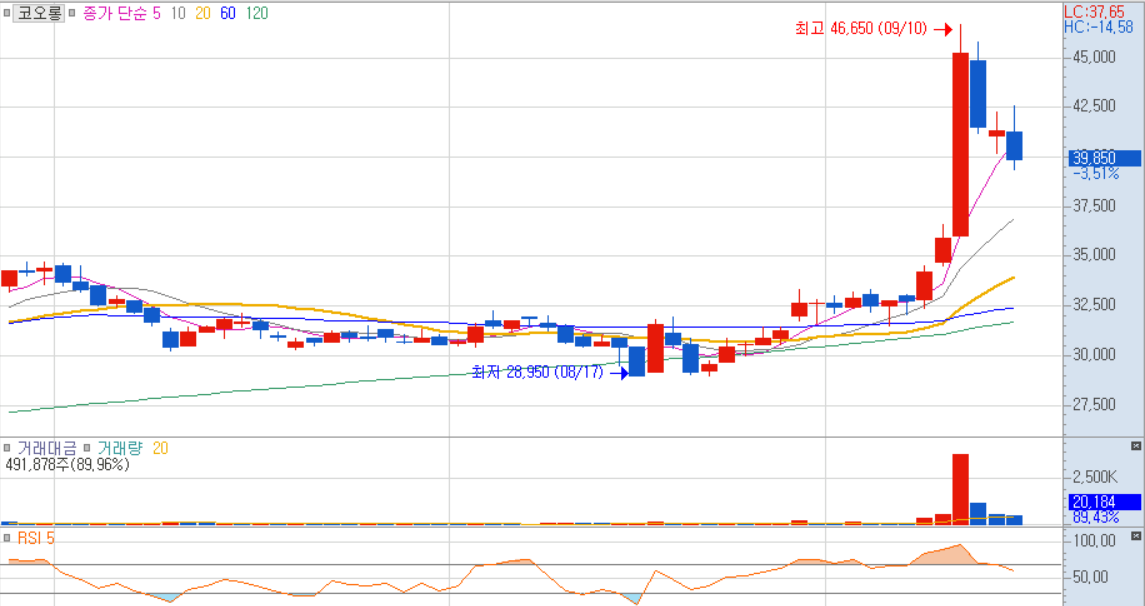Click the 37,500 price axis label
1145x606 pixels.
point(1094,206)
